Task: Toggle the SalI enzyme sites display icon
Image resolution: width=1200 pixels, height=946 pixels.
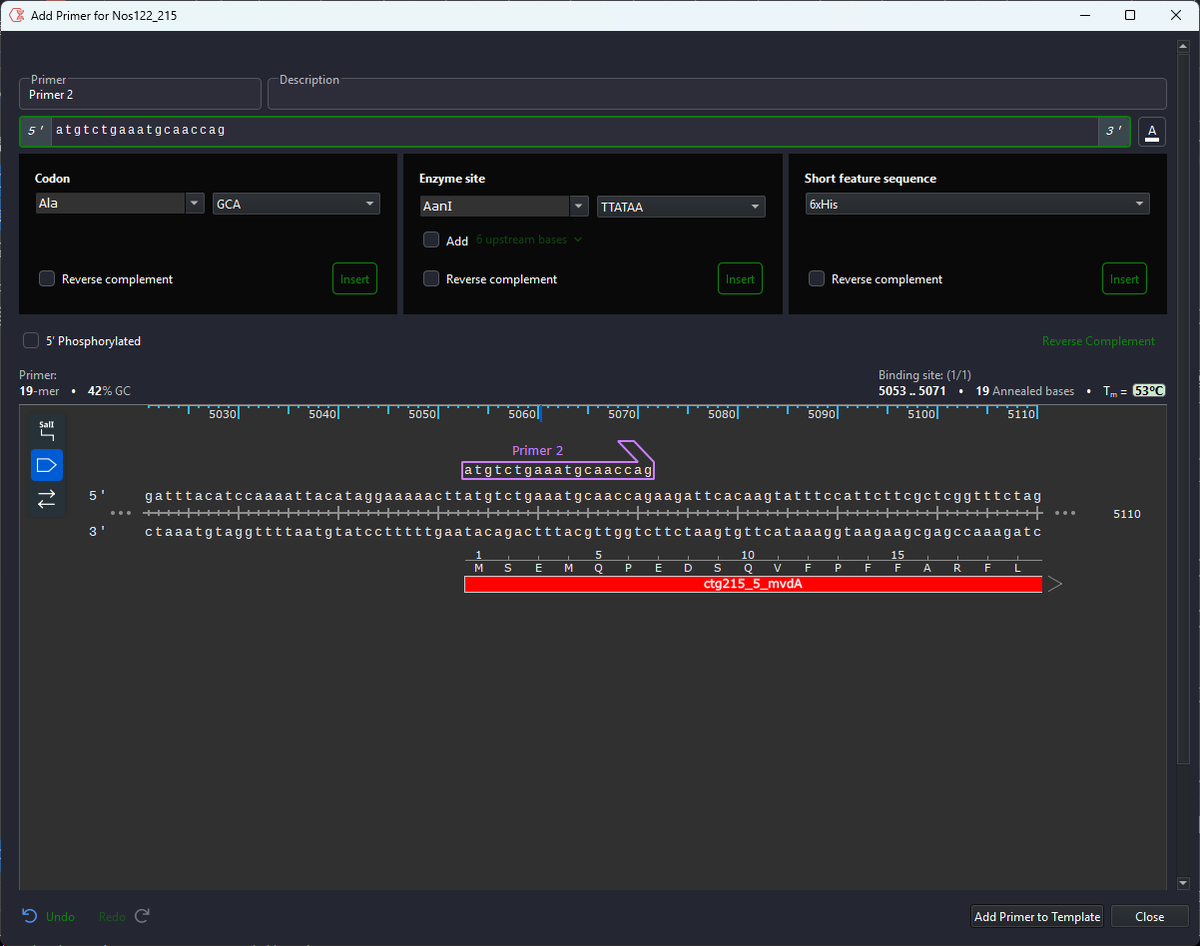Action: coord(47,431)
